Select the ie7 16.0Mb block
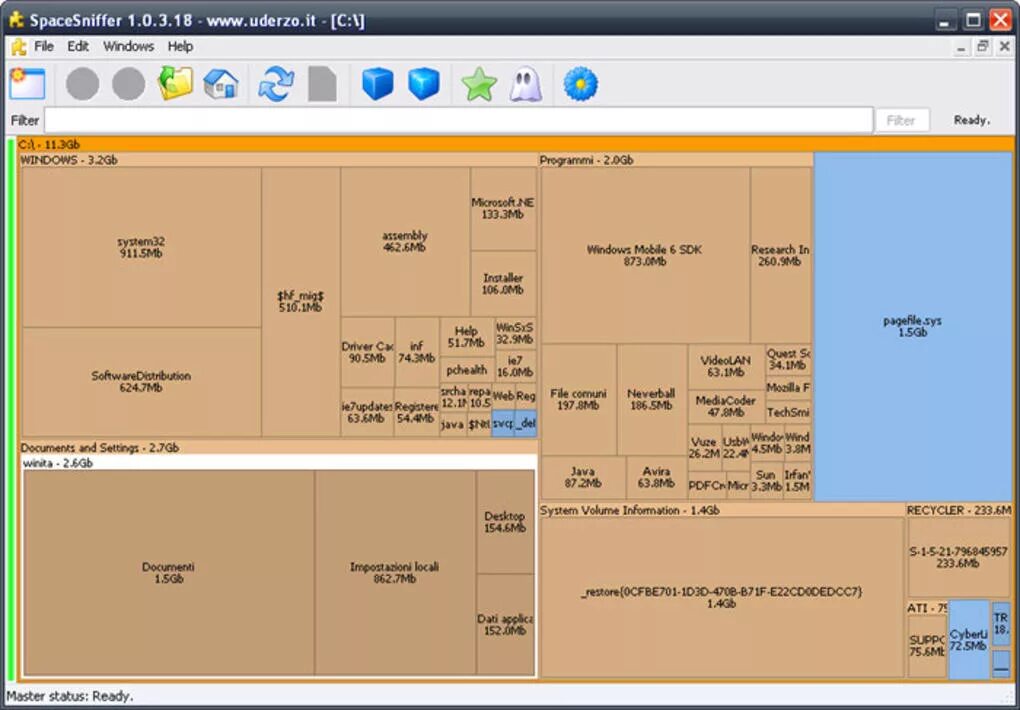 click(x=515, y=366)
